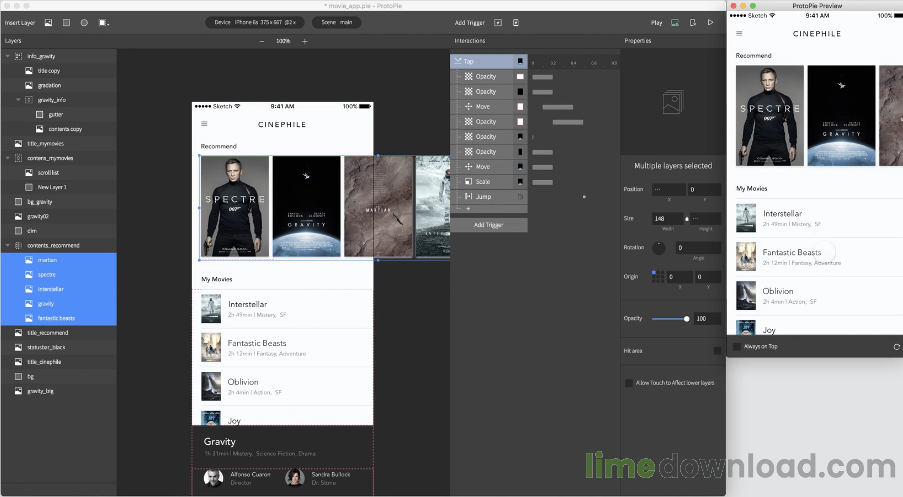This screenshot has width=903, height=497.
Task: Toggle the size aspect ratio lock
Action: [x=686, y=219]
